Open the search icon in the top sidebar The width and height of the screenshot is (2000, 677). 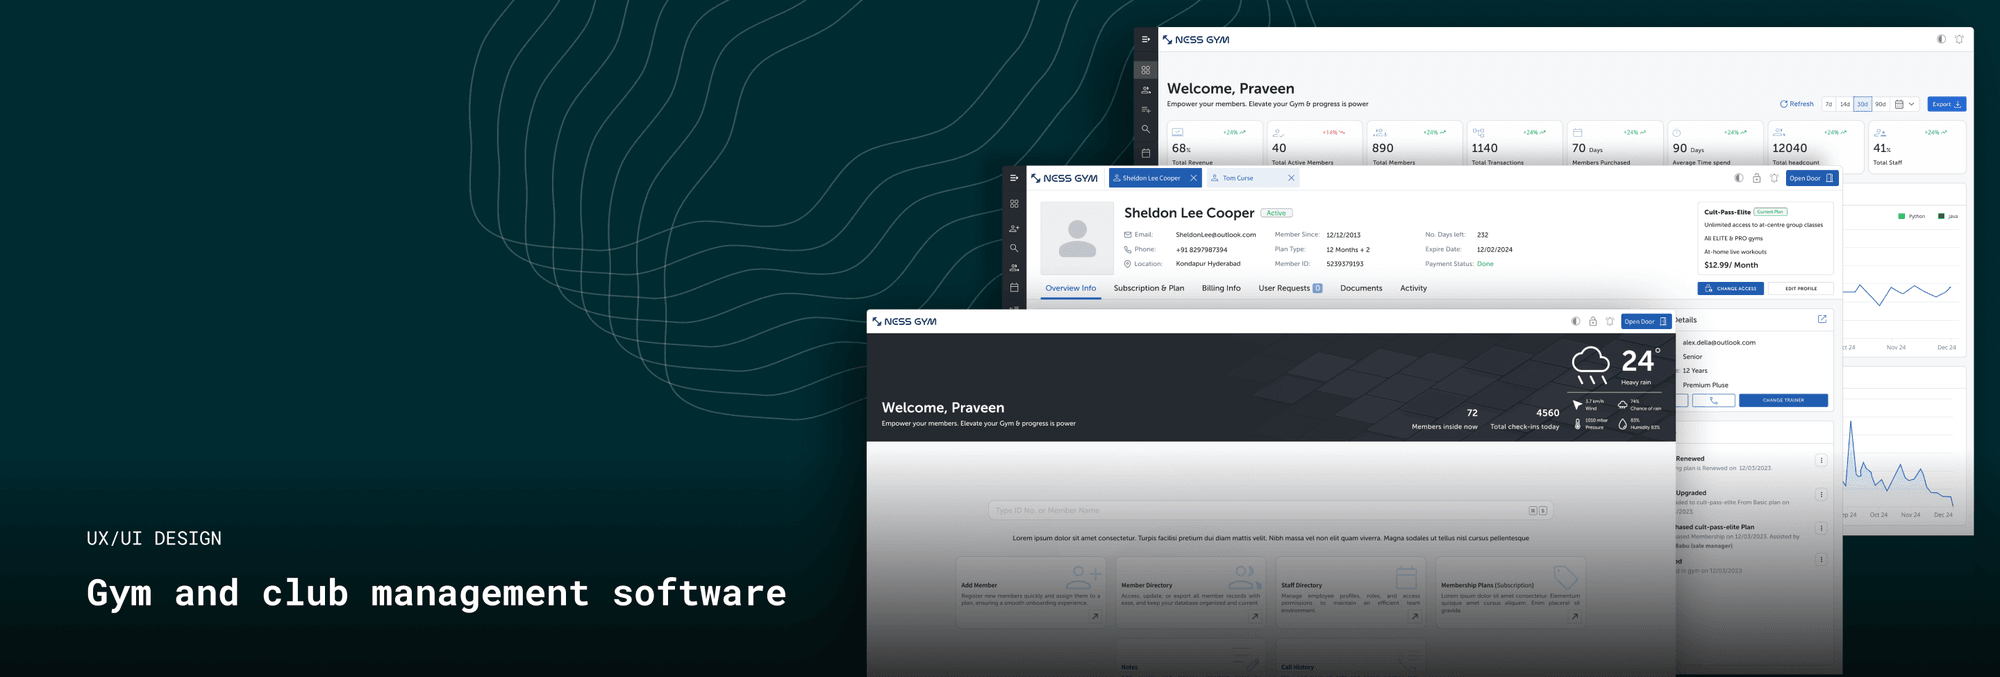tap(1145, 129)
